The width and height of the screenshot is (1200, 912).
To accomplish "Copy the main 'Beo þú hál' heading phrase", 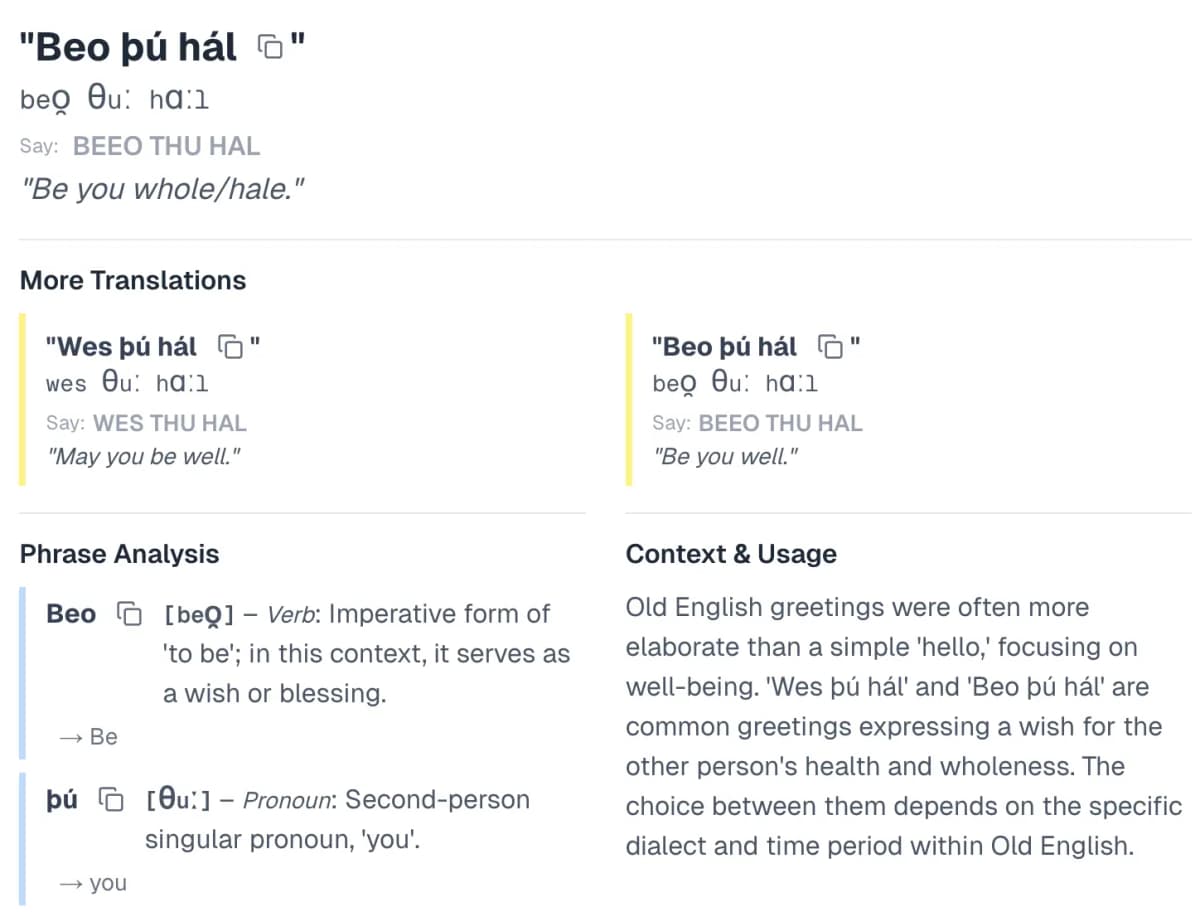I will point(270,46).
